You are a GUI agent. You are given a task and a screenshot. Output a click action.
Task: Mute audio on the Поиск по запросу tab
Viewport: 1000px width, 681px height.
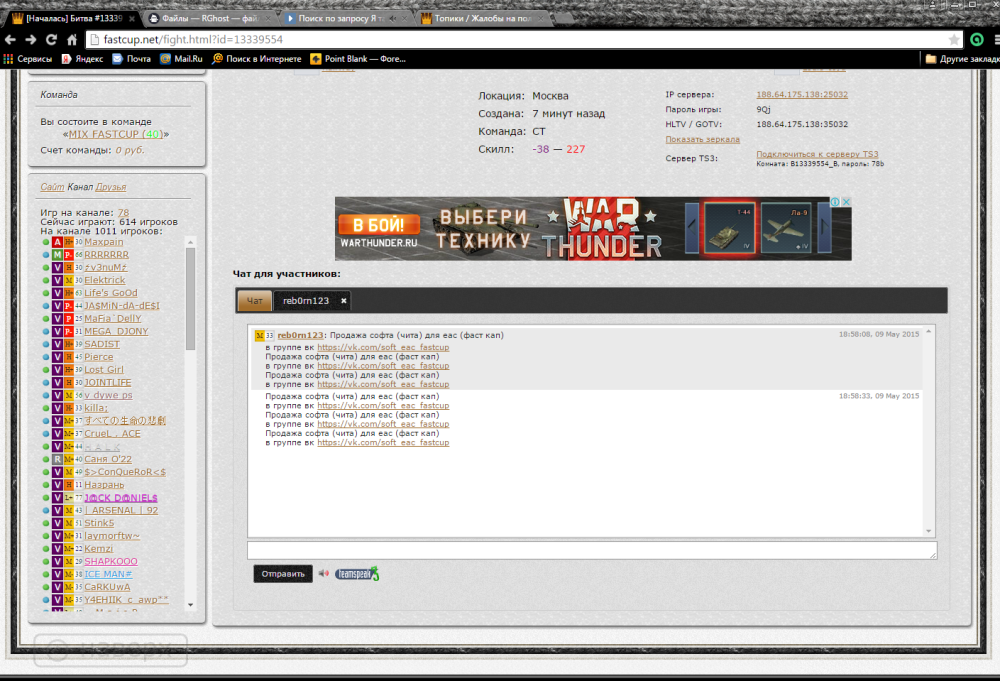pyautogui.click(x=392, y=18)
